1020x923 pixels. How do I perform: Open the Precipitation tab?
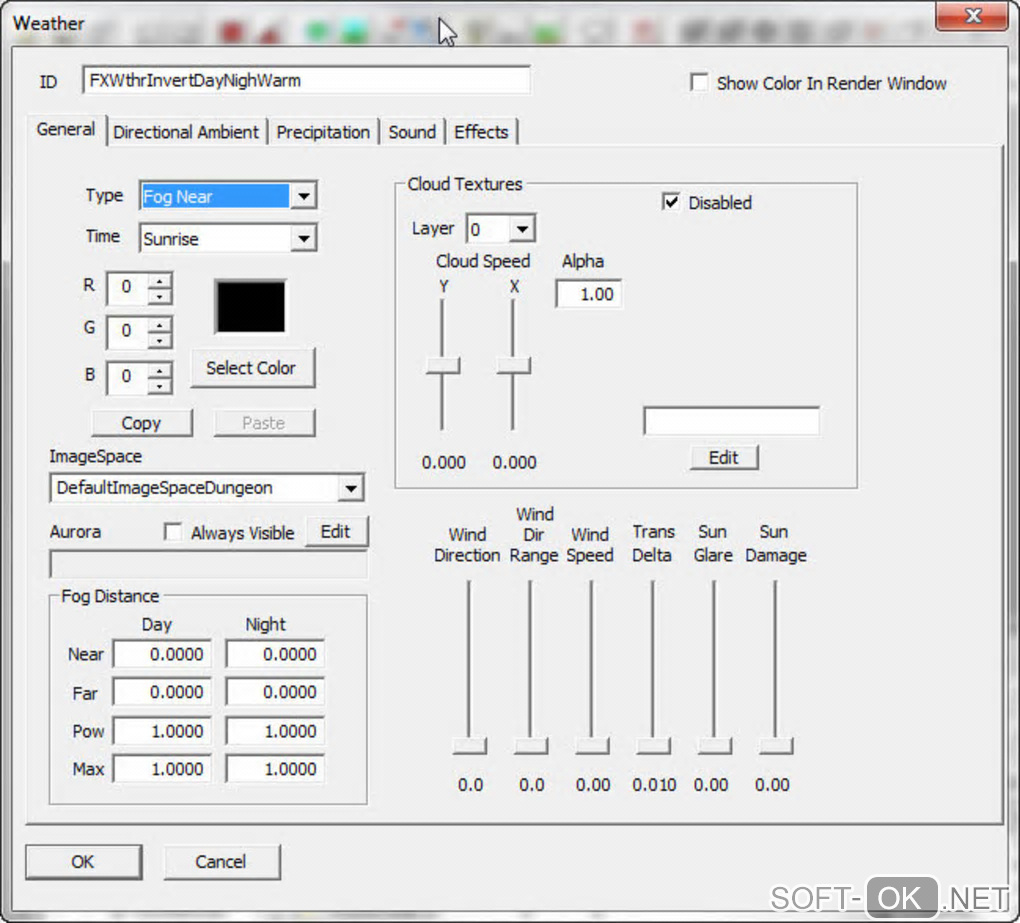323,132
